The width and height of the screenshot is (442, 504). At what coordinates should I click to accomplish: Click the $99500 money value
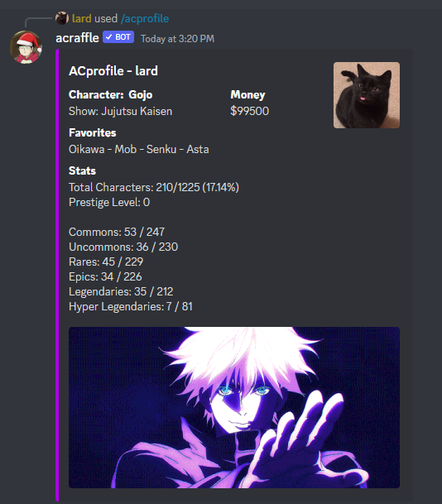pos(250,111)
